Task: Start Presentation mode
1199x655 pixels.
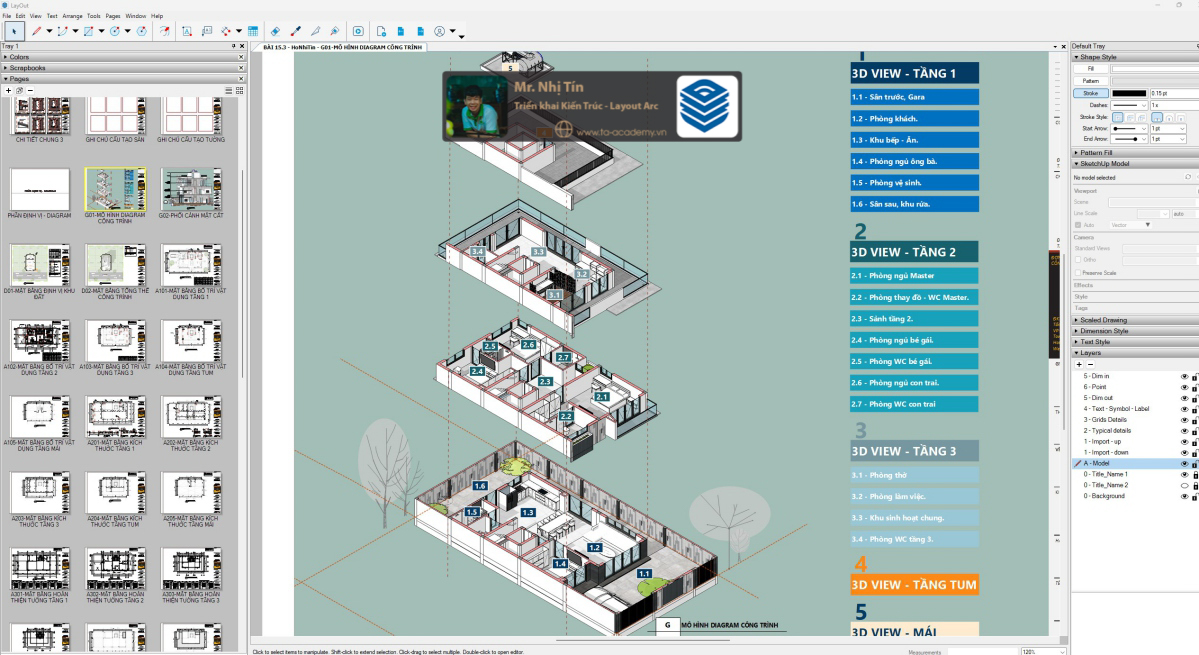Action: pyautogui.click(x=358, y=31)
